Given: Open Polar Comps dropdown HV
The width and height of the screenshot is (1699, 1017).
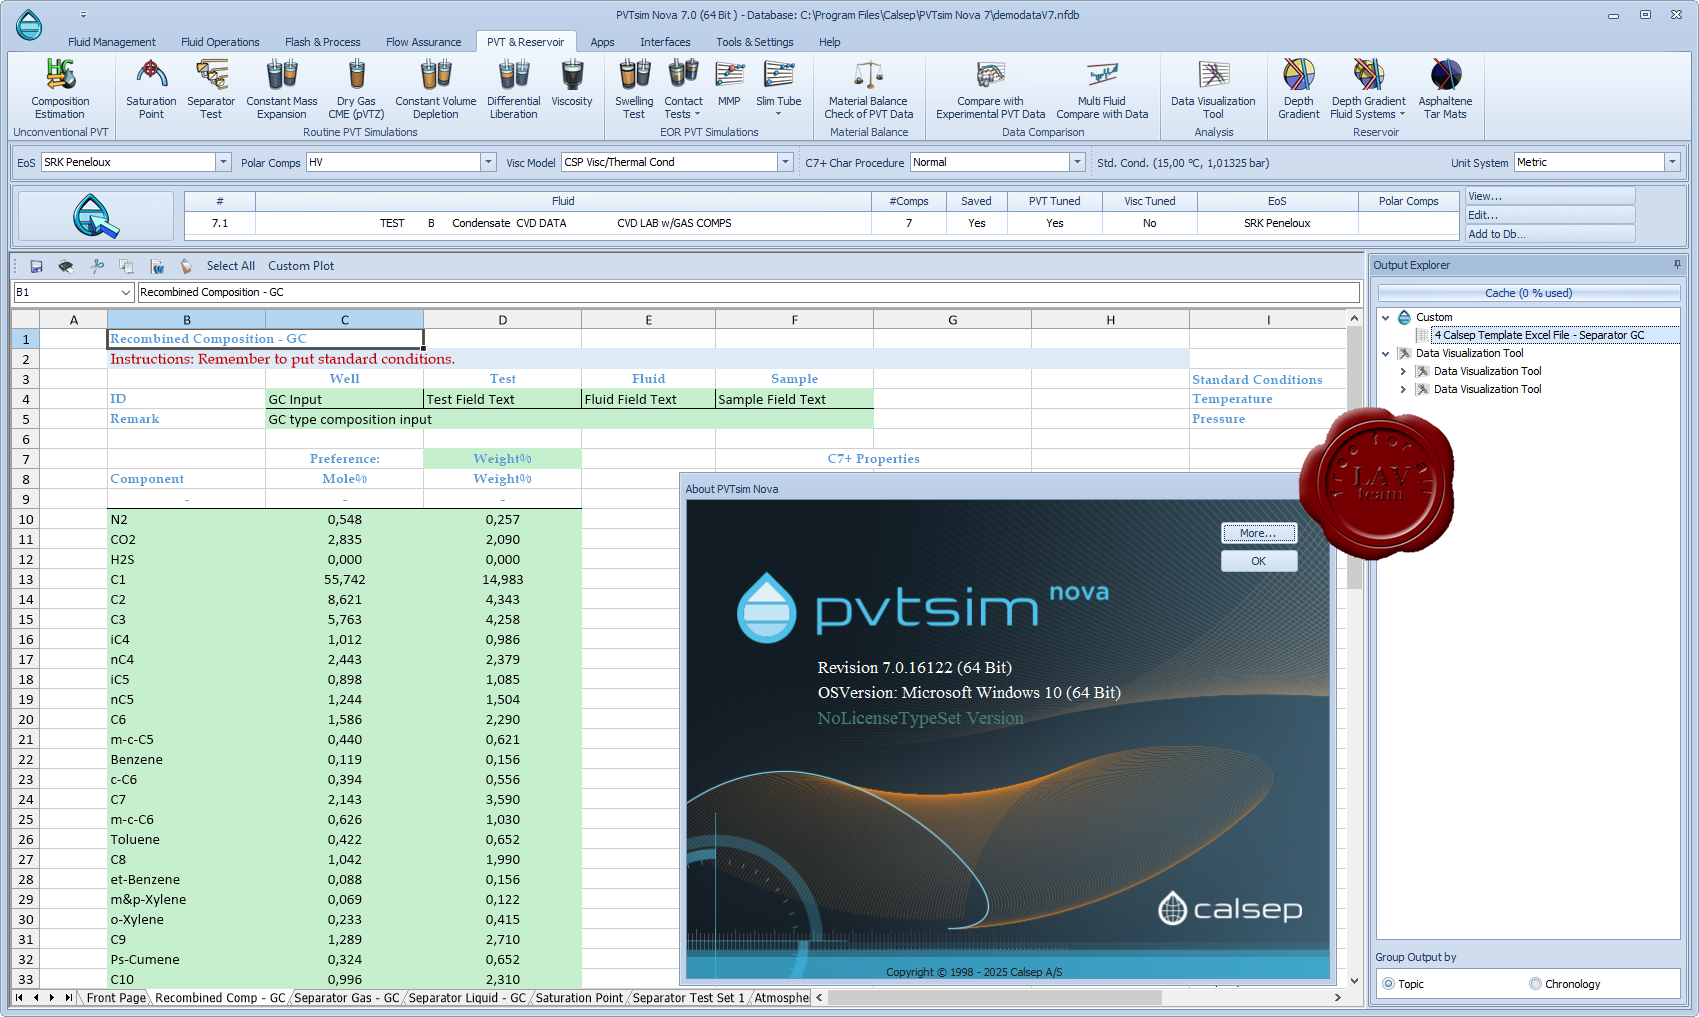Looking at the screenshot, I should pyautogui.click(x=488, y=162).
